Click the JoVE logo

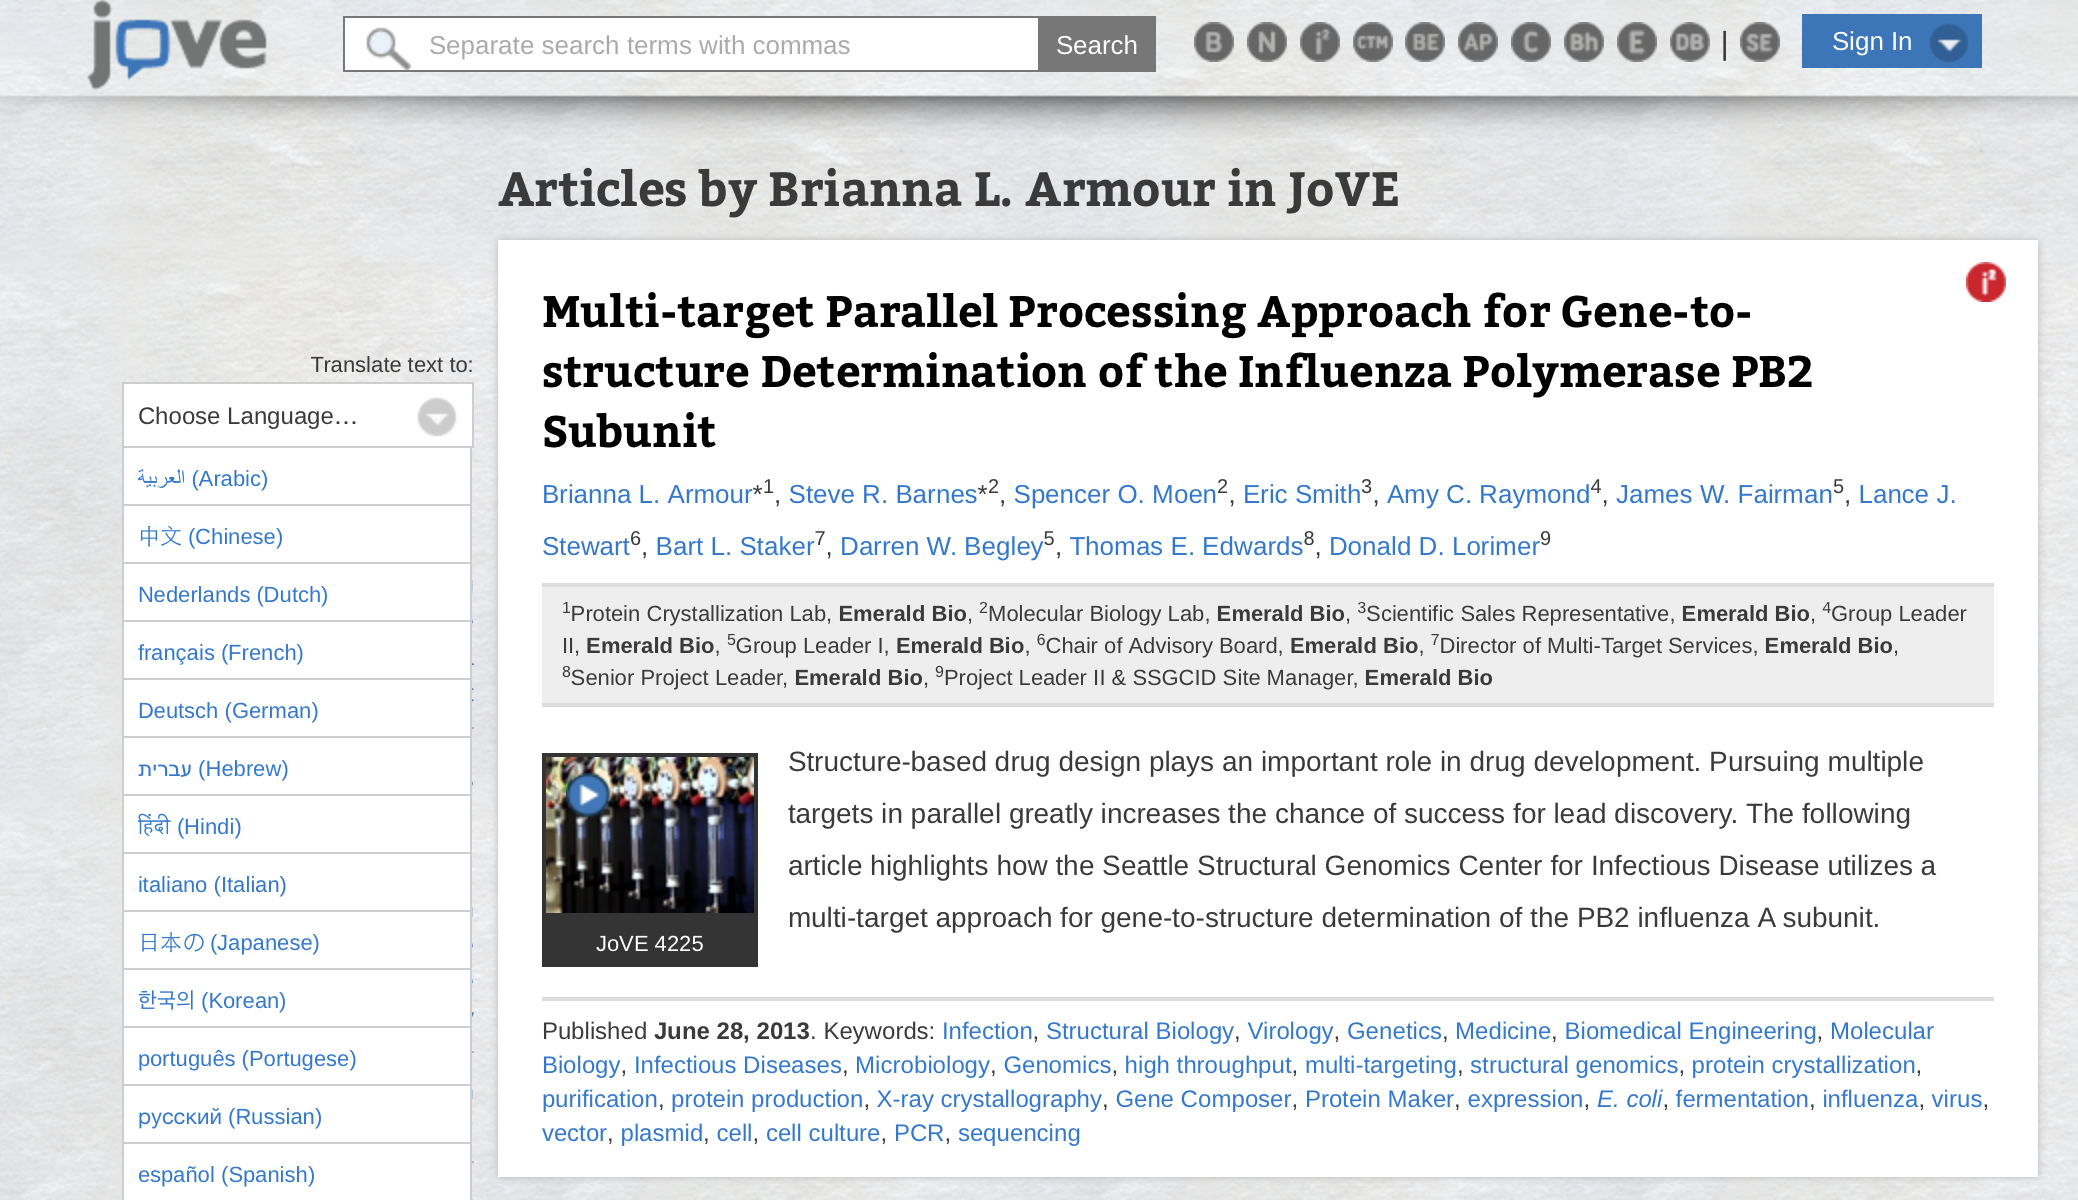pyautogui.click(x=177, y=44)
